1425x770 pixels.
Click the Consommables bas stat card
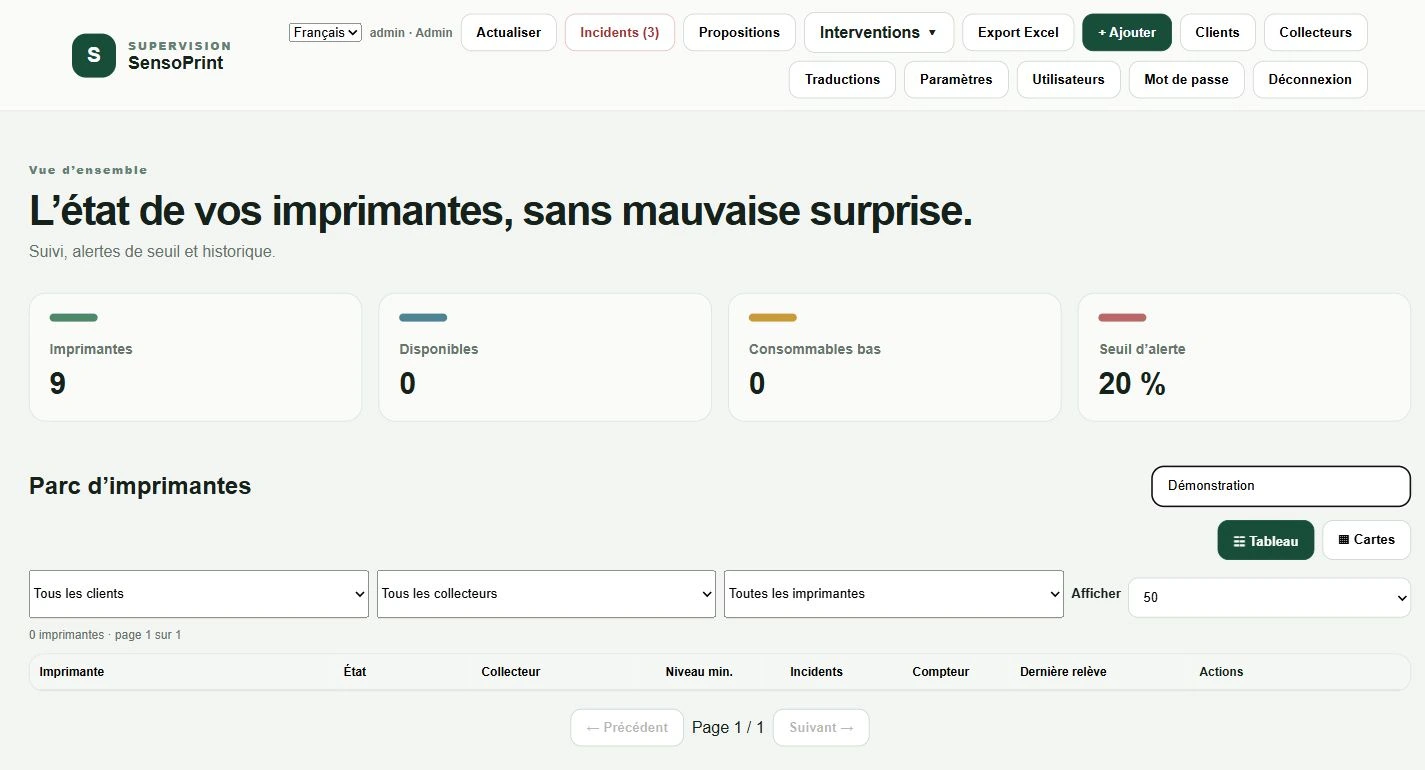(x=895, y=357)
